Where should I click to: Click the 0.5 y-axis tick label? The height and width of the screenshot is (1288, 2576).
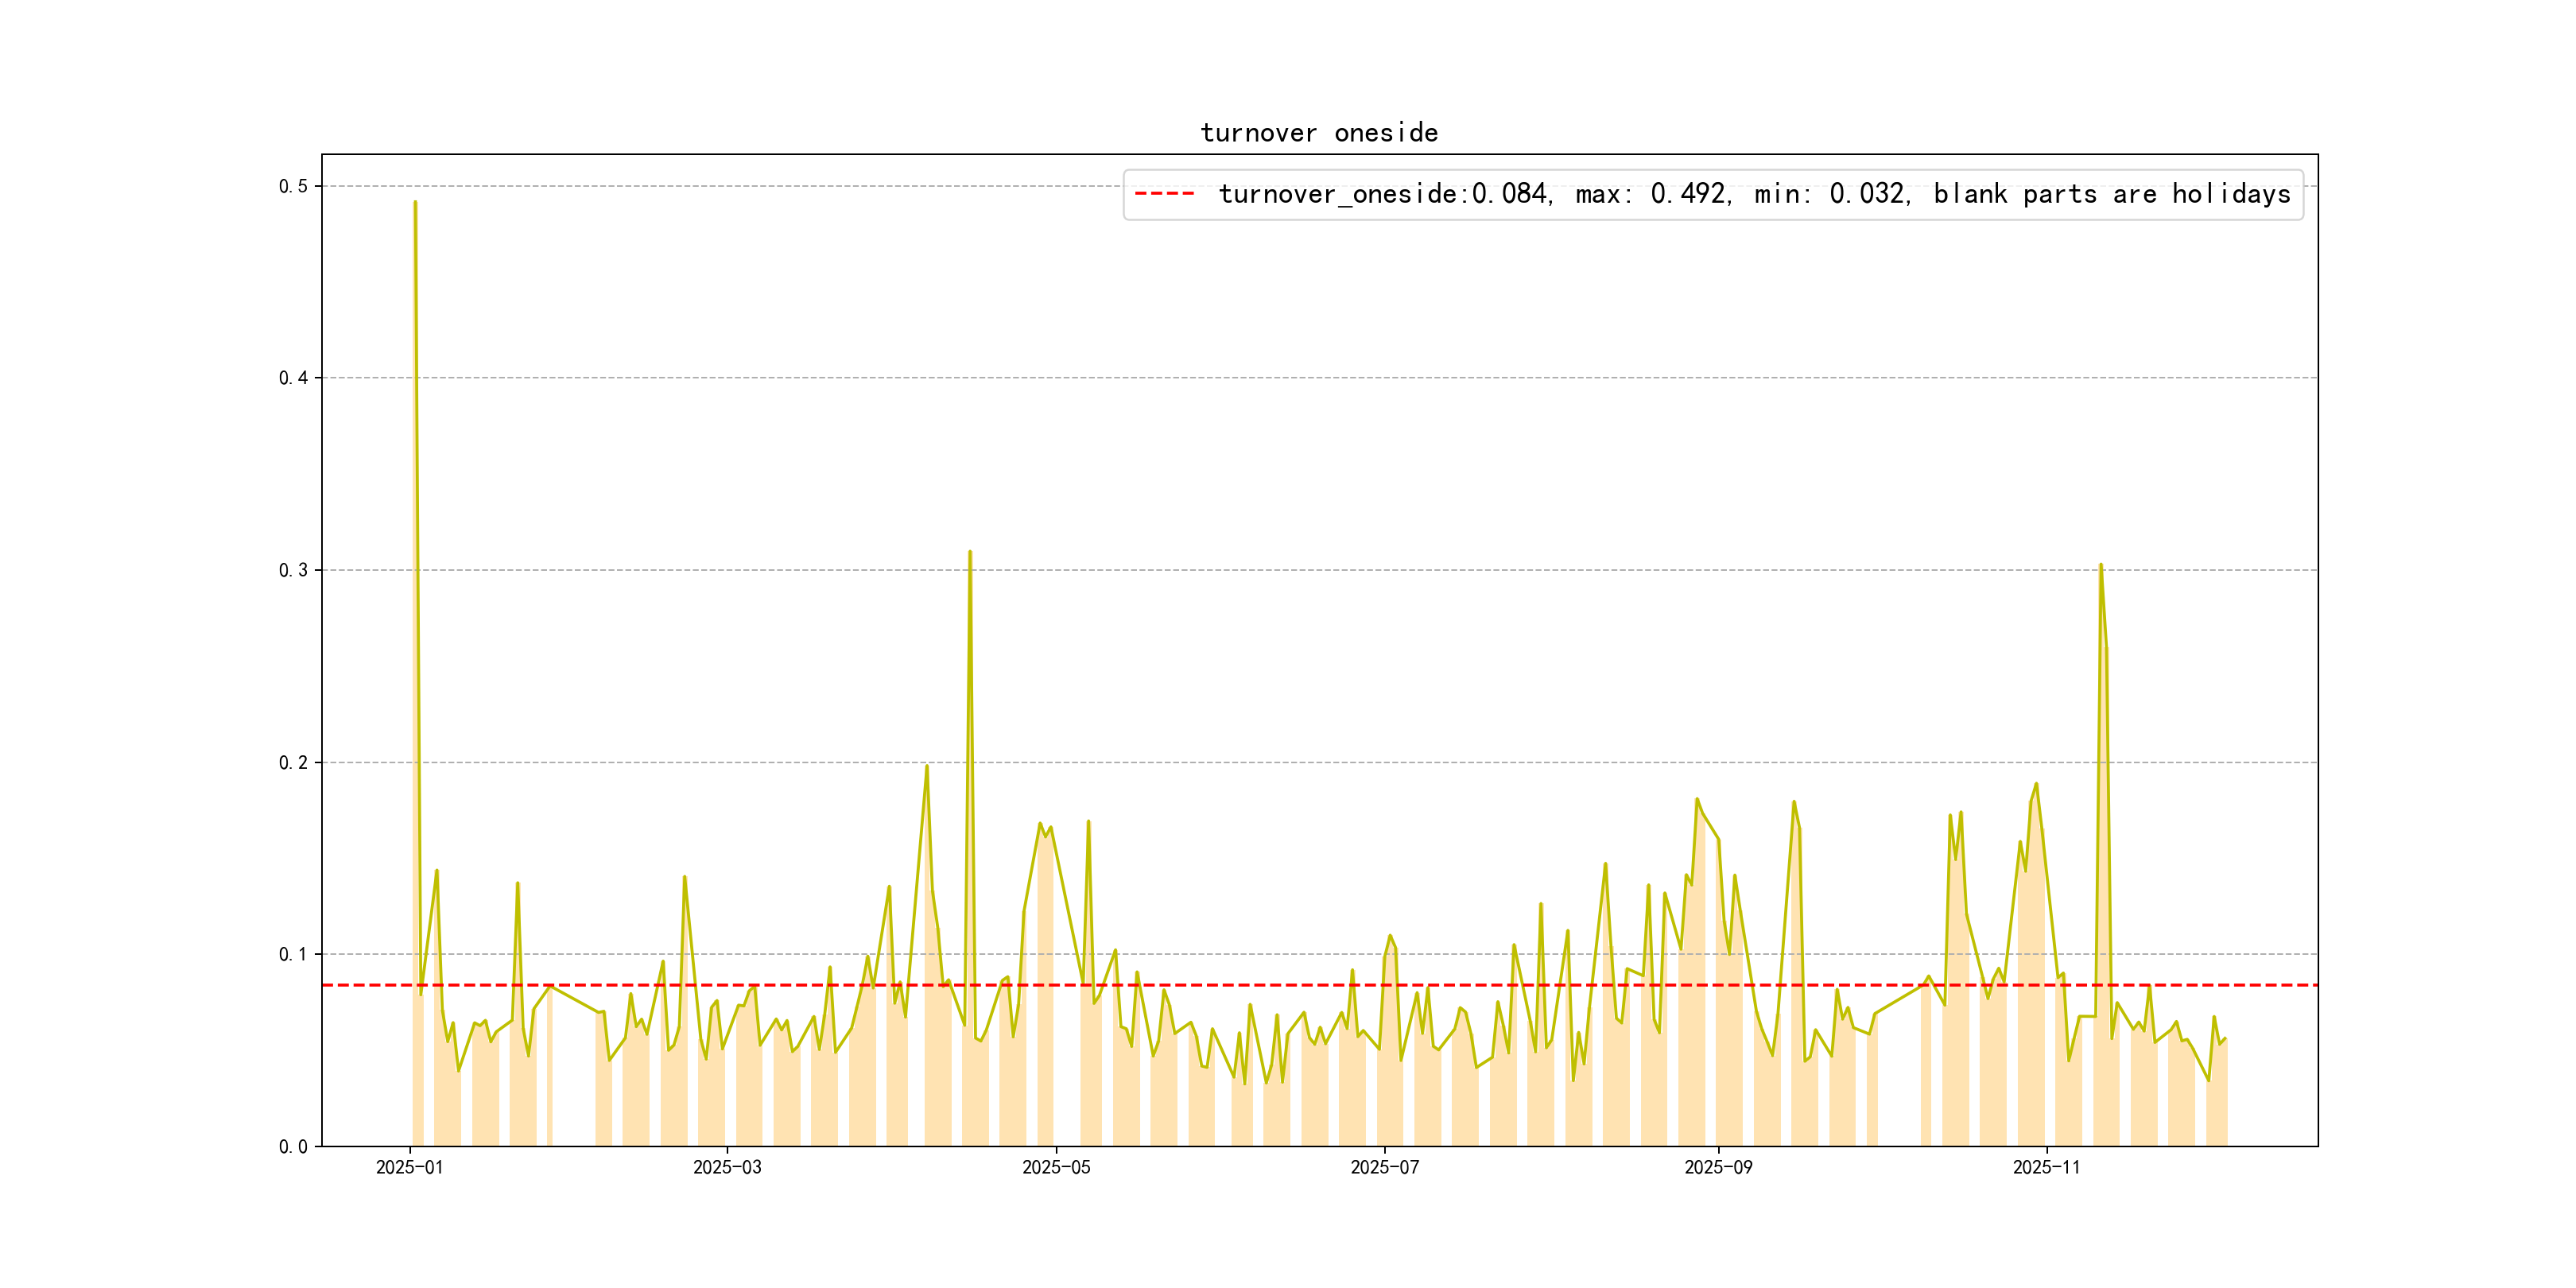pos(293,186)
